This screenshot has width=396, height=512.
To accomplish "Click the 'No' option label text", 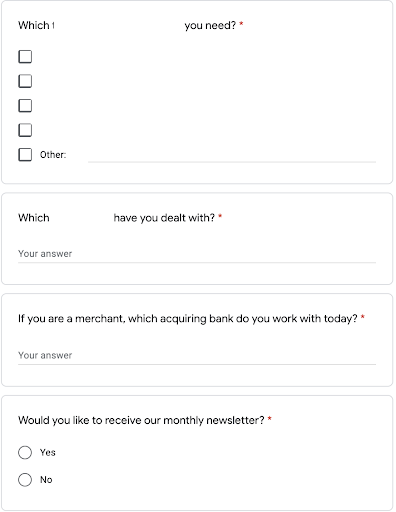I will tap(46, 480).
